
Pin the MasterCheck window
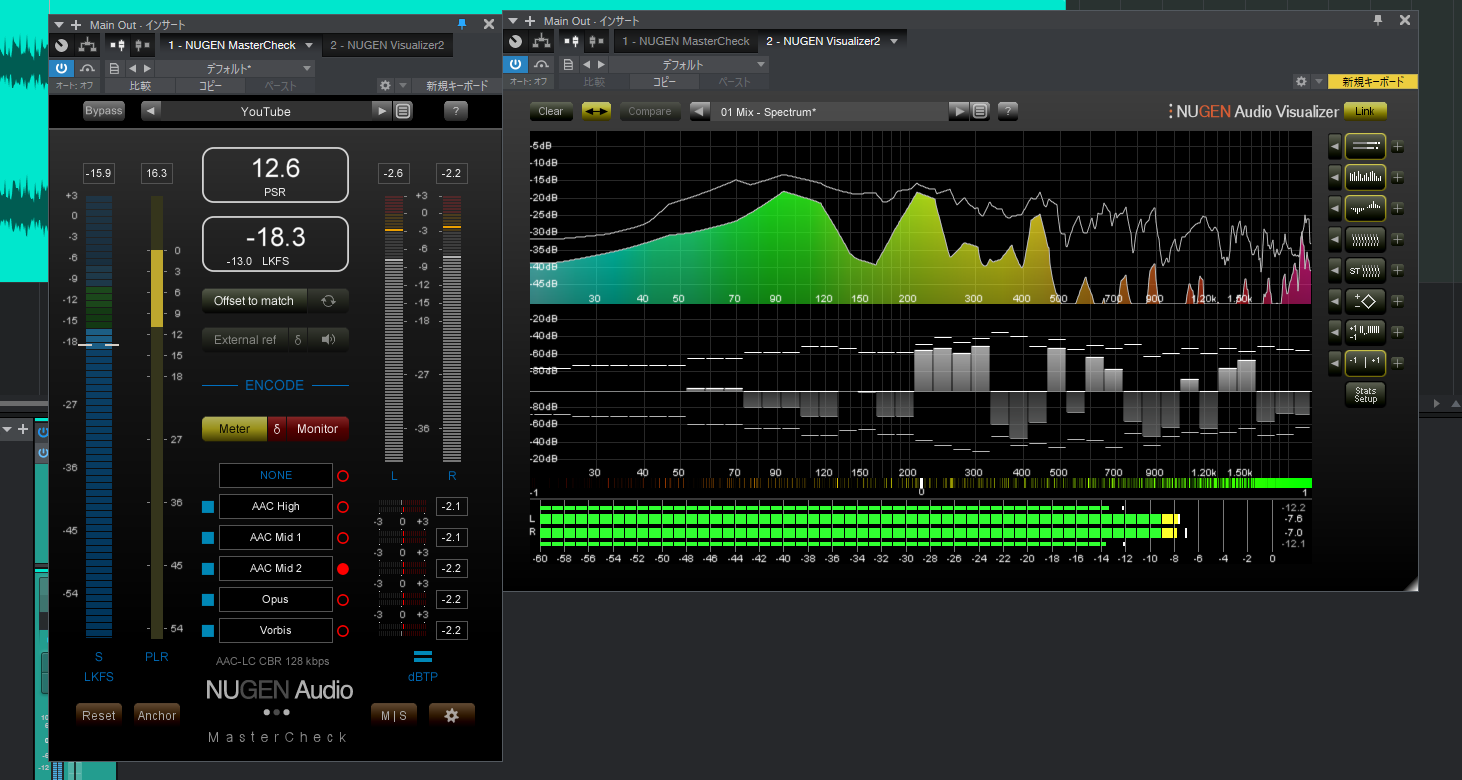462,23
